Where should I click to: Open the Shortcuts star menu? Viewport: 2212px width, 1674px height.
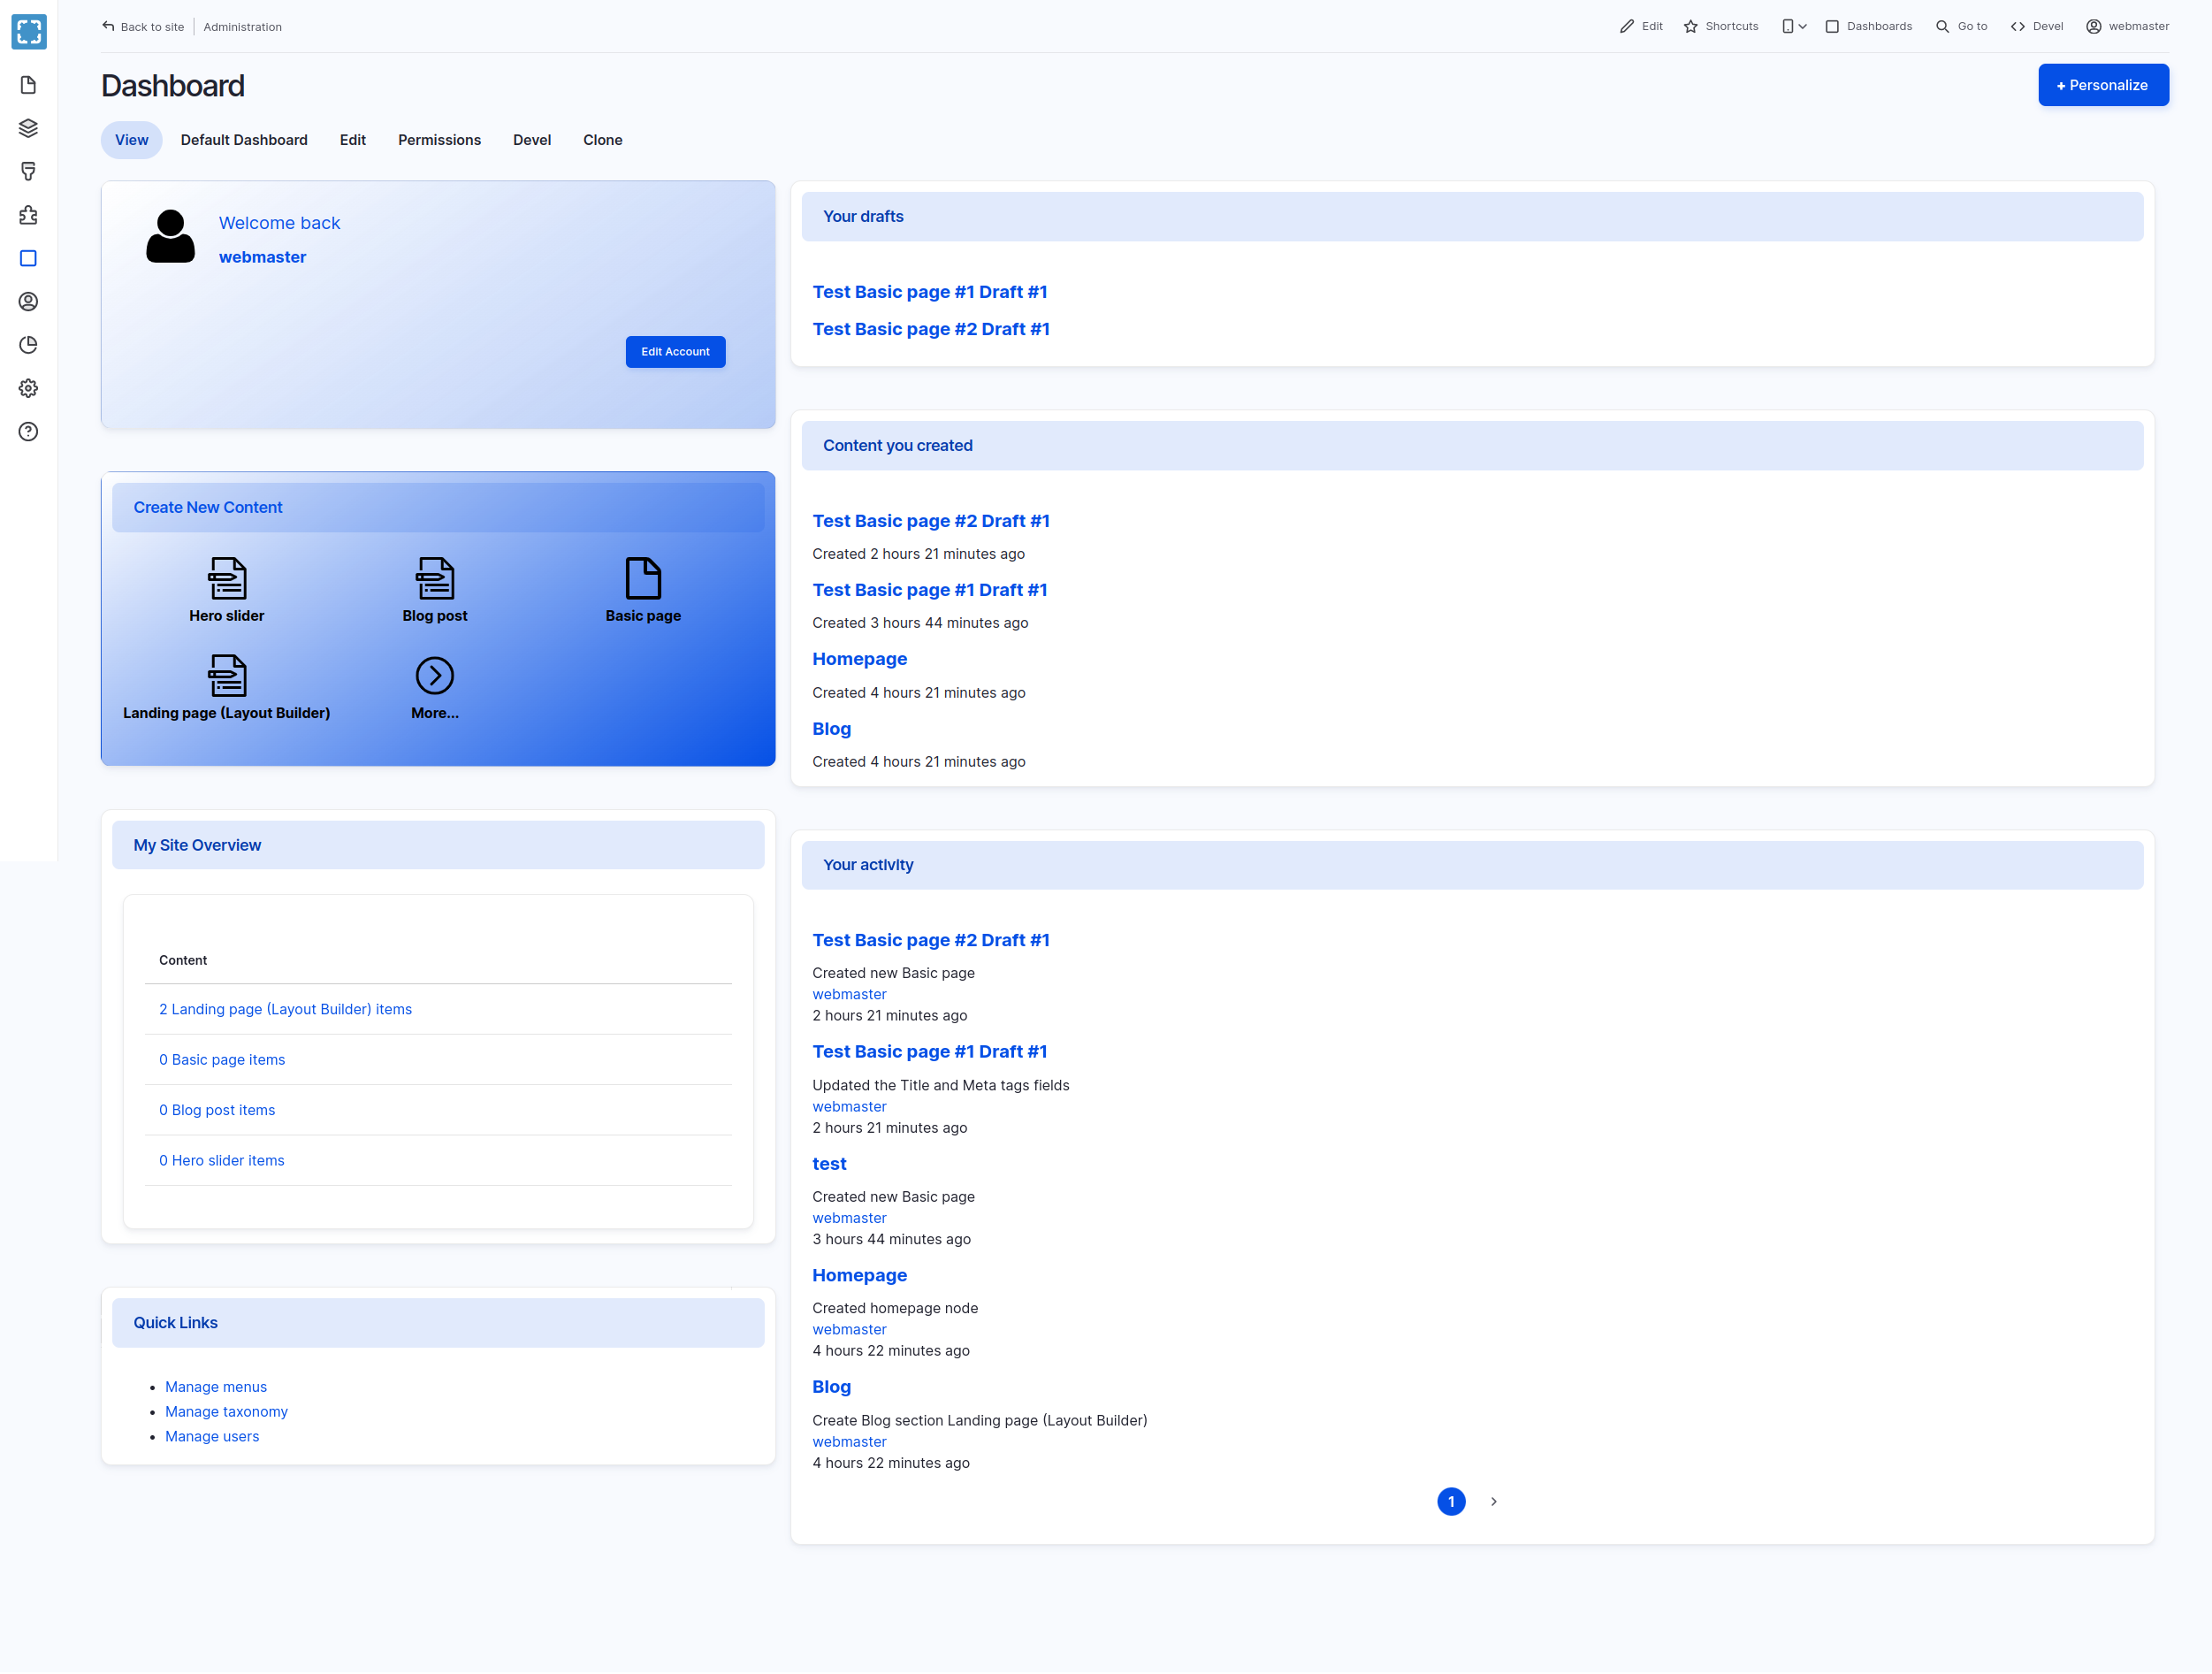[1721, 27]
